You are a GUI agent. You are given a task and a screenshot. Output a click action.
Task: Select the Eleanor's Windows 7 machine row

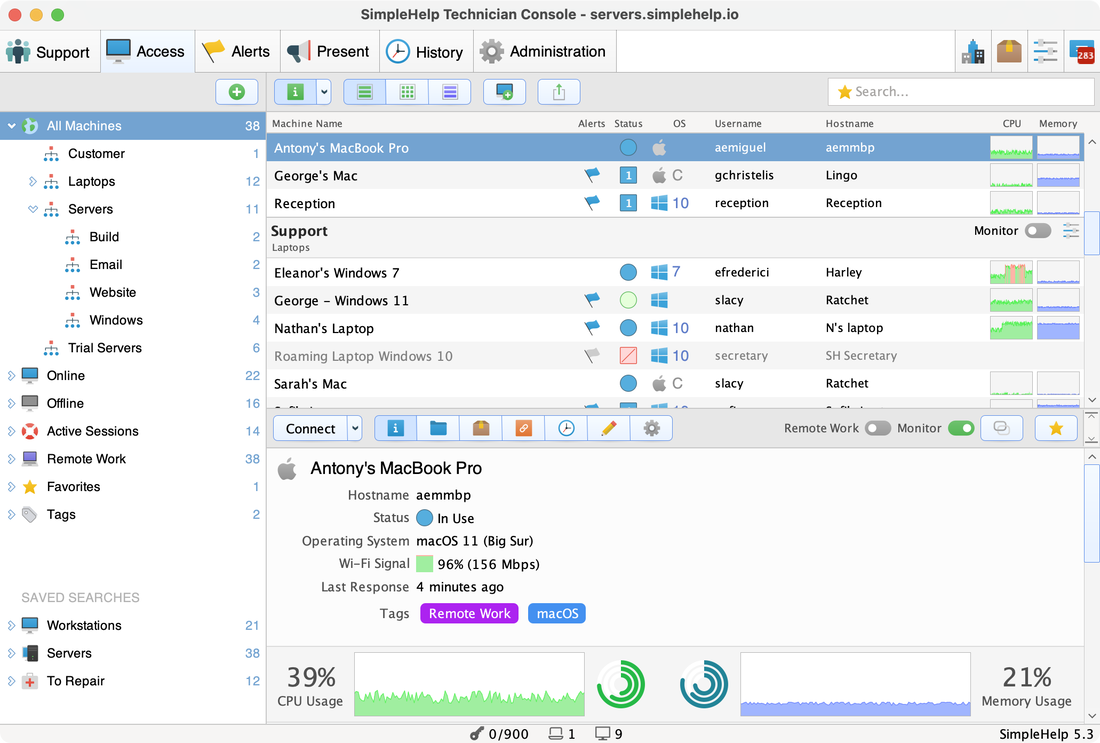click(675, 272)
